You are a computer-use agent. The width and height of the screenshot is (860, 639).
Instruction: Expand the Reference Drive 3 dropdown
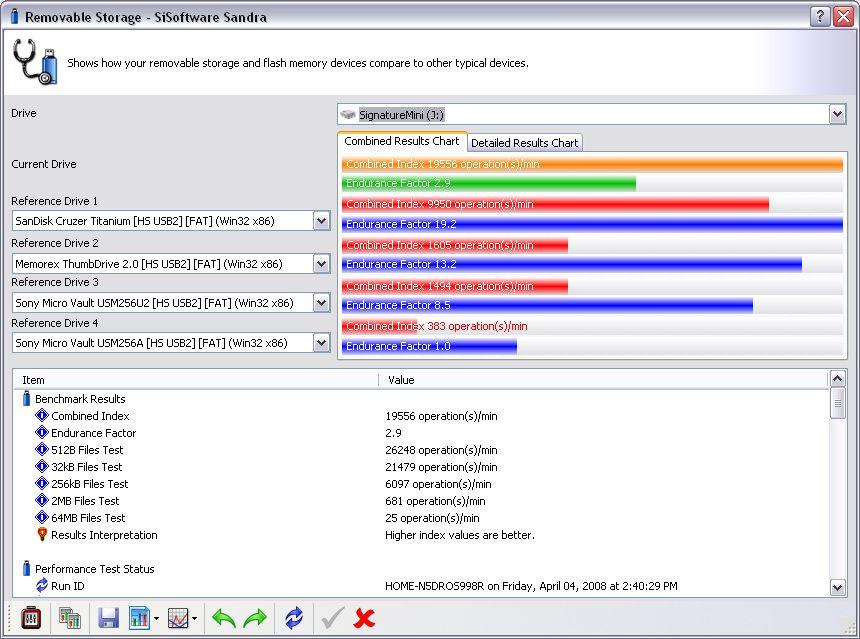[x=321, y=303]
